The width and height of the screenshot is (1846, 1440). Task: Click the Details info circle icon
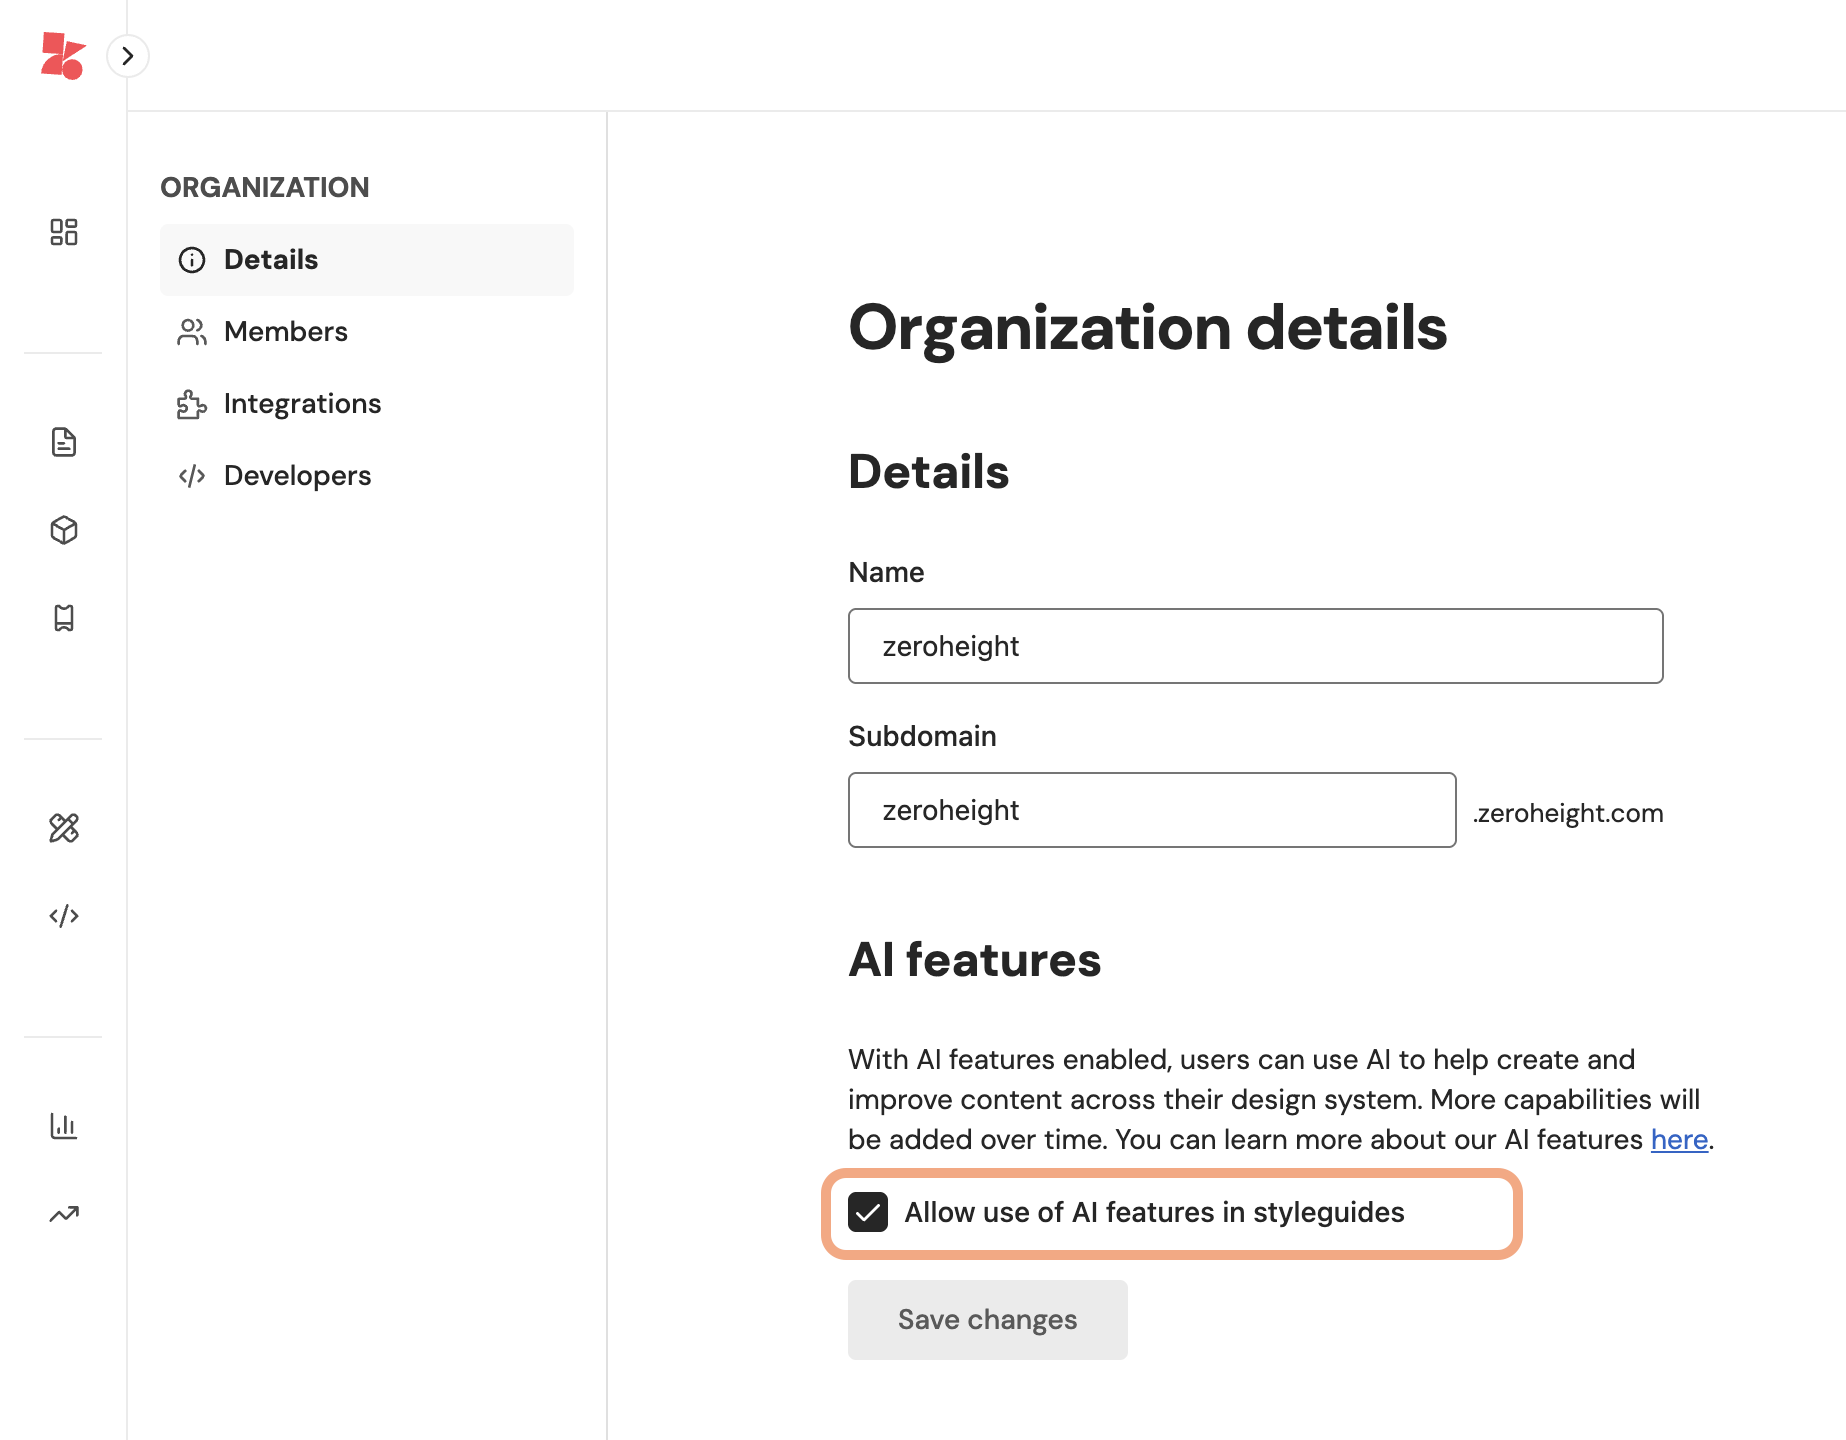point(192,260)
